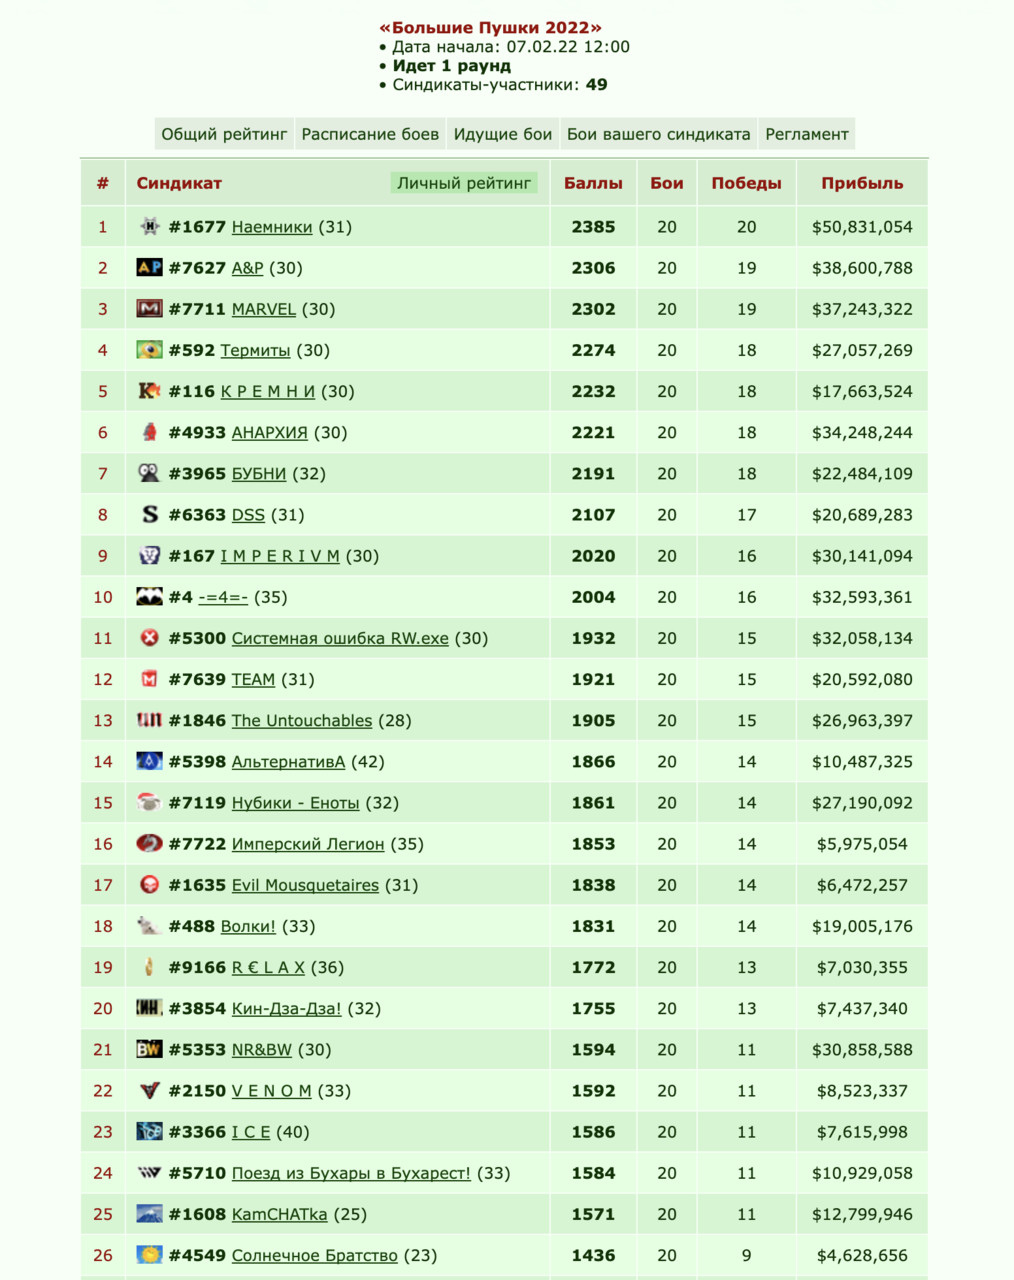Screen dimensions: 1014x1280
Task: Open the Общий рейтинг tab
Action: 224,134
